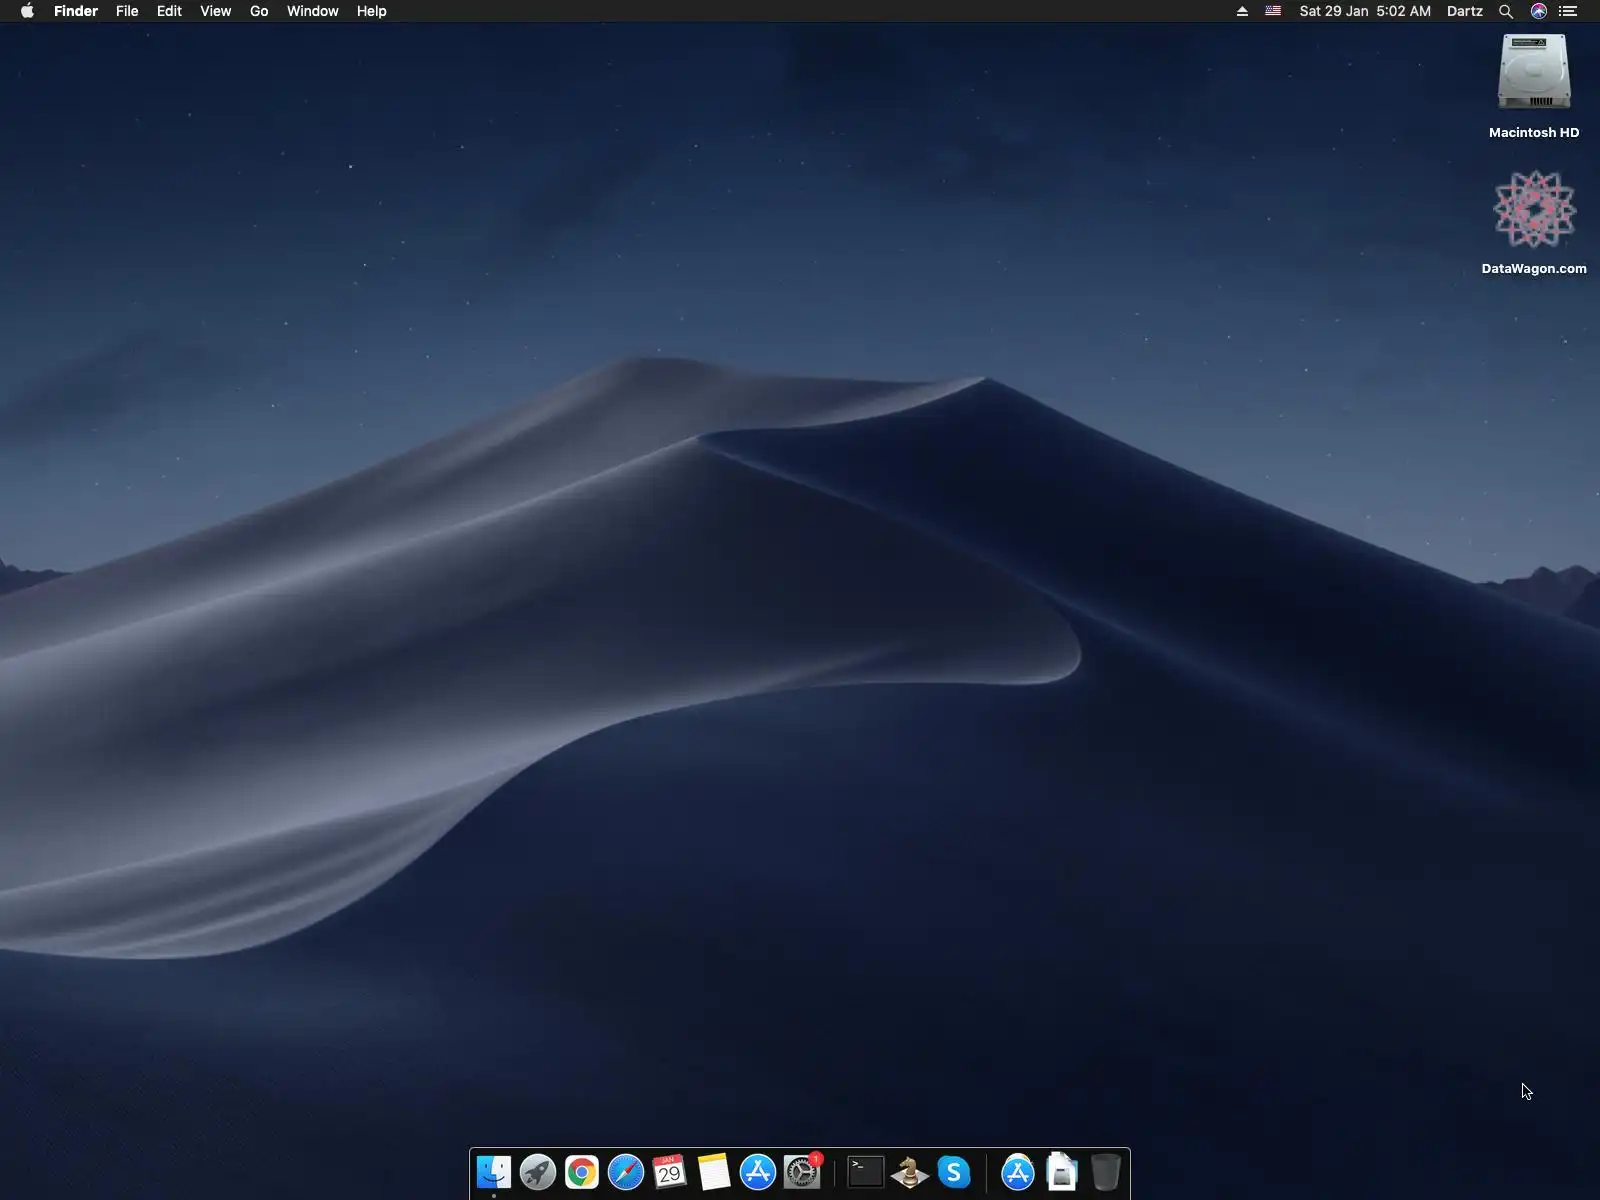
Task: Launch Launchpad rocket icon in Dock
Action: pos(538,1172)
